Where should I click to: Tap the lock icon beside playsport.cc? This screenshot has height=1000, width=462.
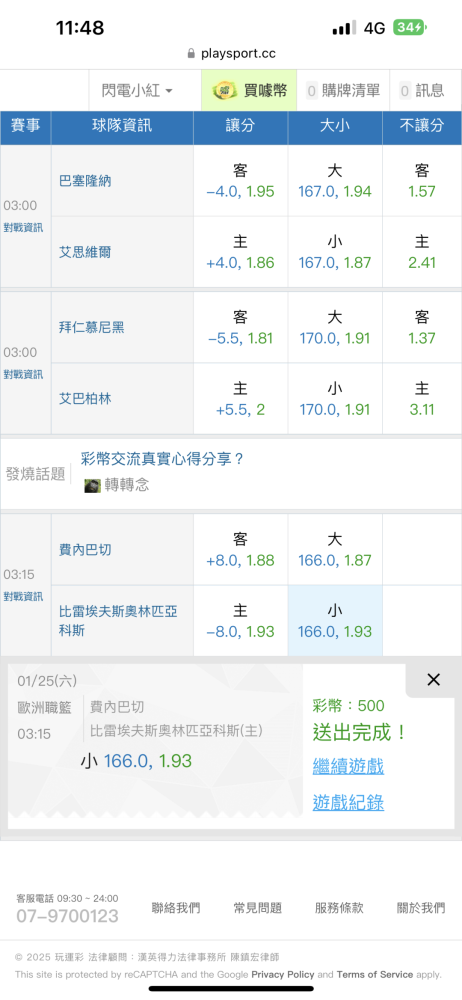click(x=191, y=54)
